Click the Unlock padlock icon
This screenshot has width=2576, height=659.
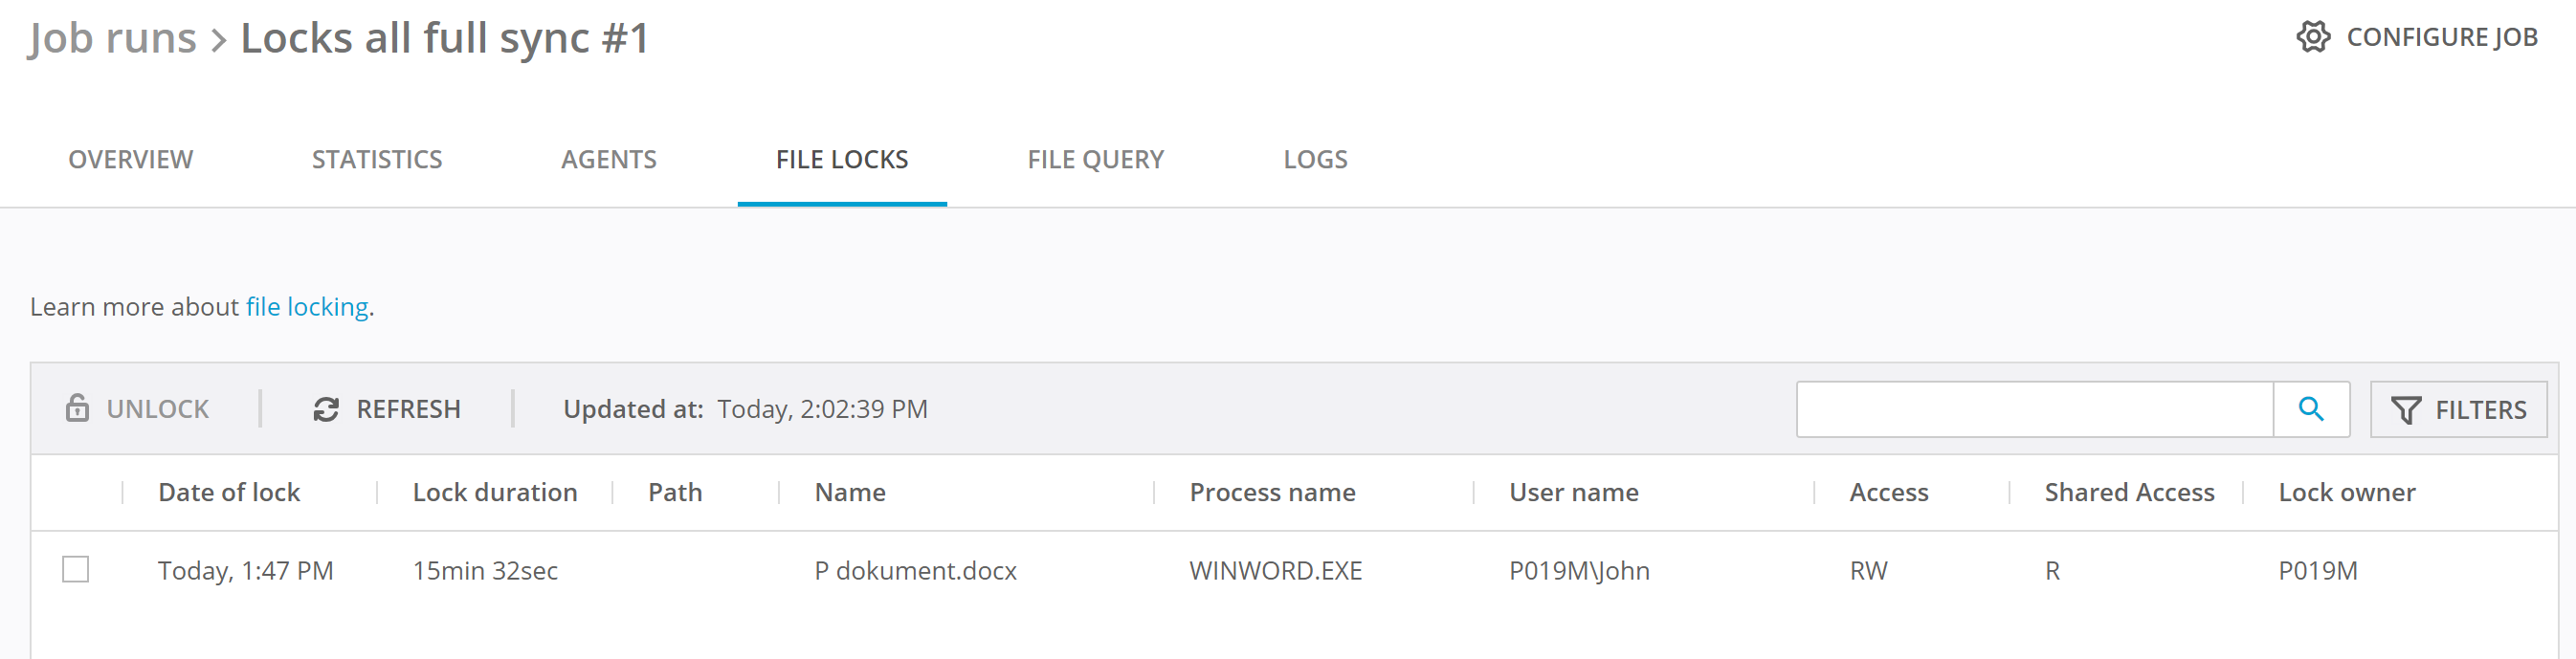pos(77,408)
